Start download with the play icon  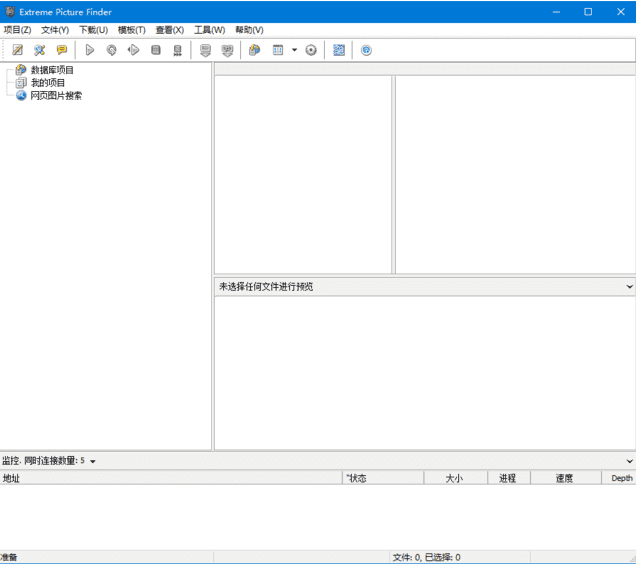click(x=90, y=50)
